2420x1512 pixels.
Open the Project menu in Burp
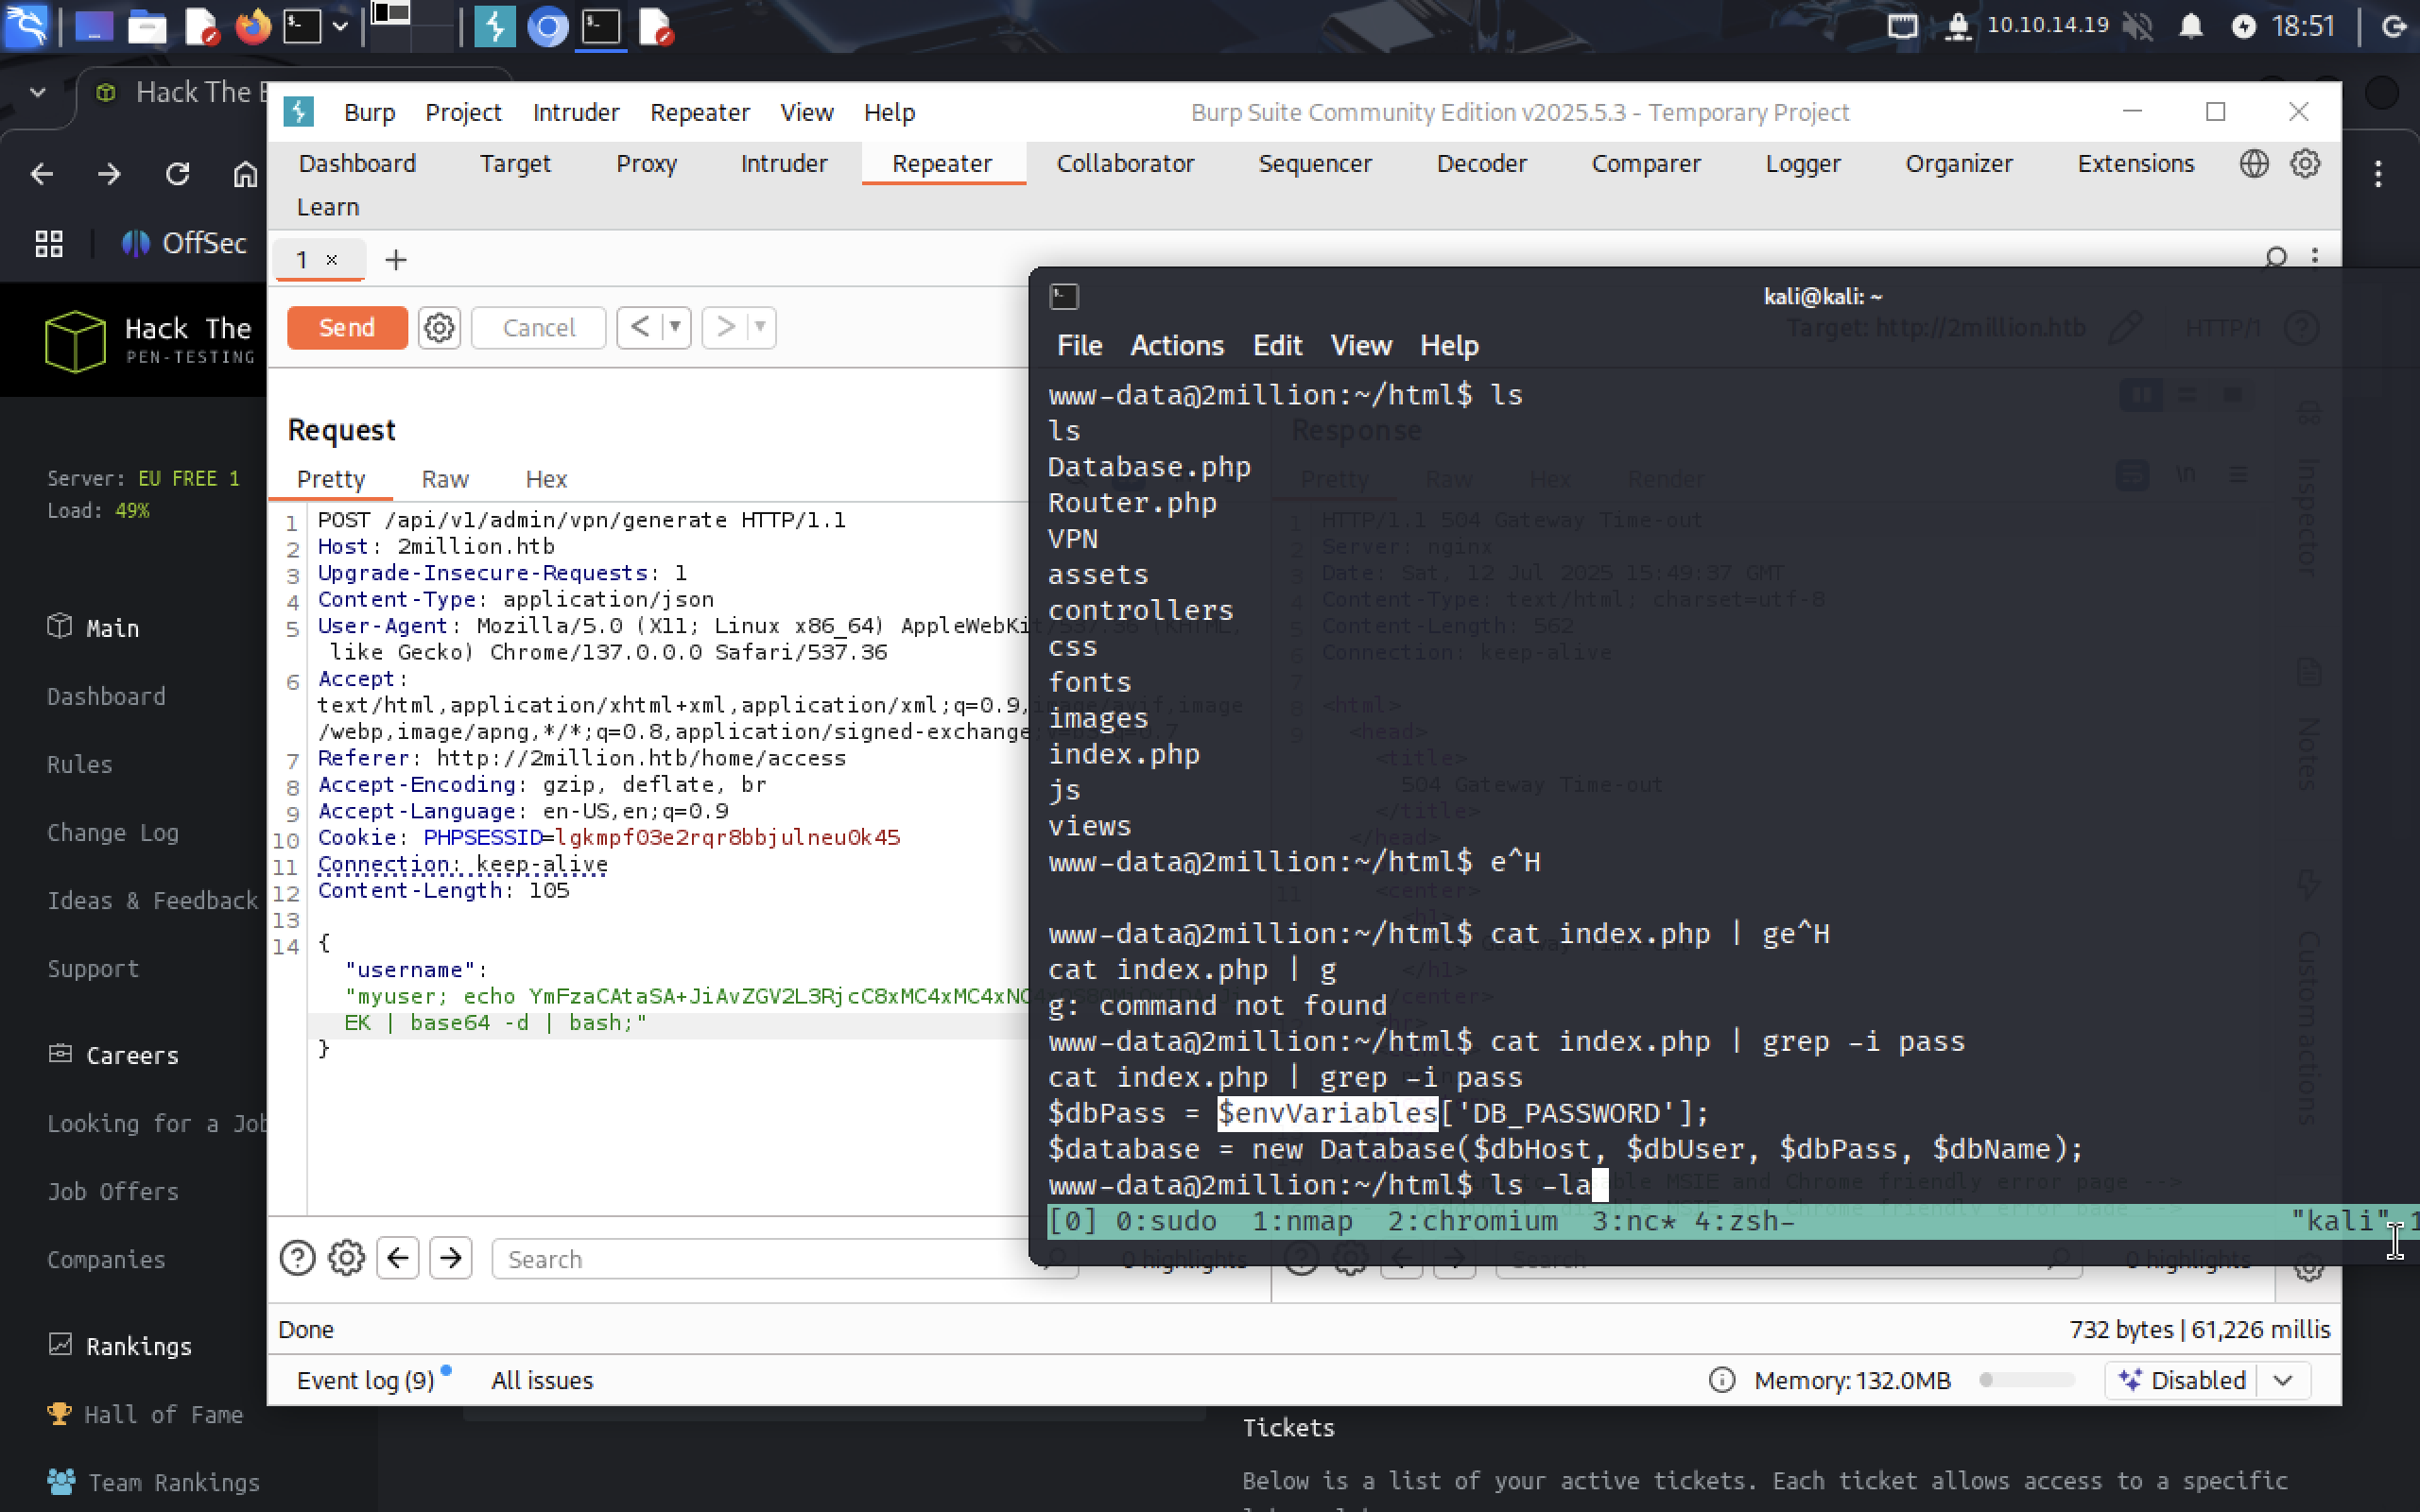[463, 112]
